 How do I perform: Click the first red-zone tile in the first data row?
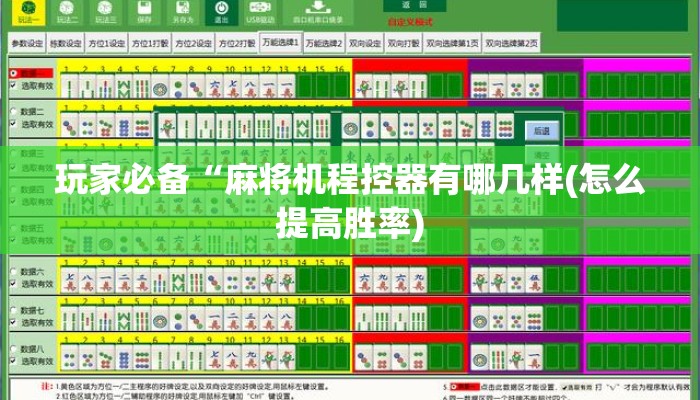coord(364,86)
